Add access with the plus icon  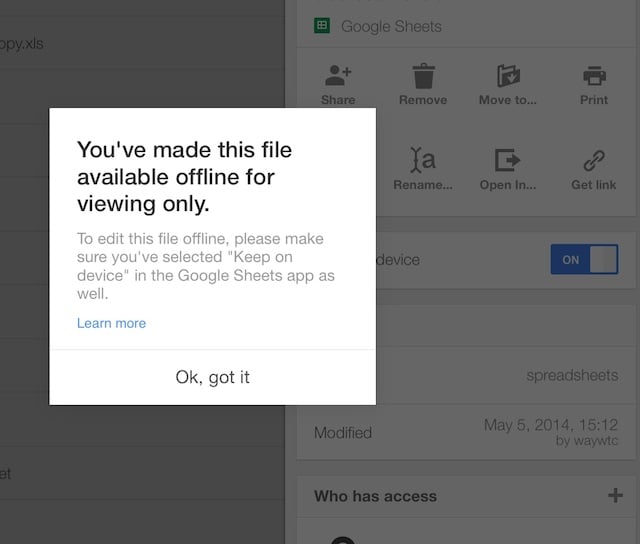615,495
